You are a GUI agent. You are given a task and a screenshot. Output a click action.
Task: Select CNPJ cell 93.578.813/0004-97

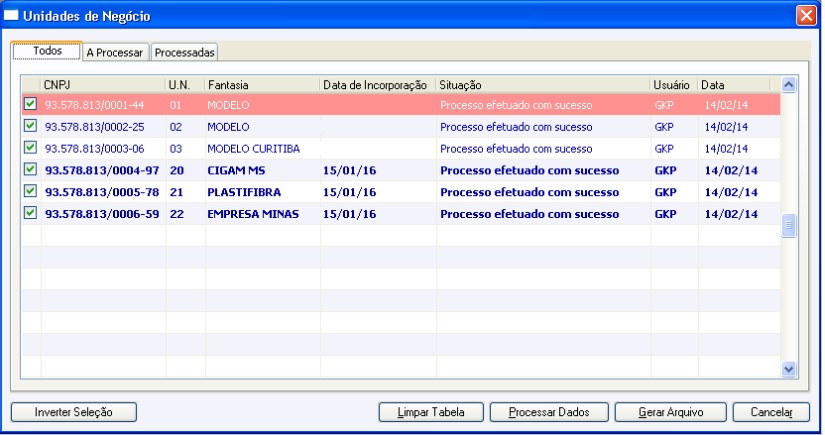pyautogui.click(x=102, y=170)
